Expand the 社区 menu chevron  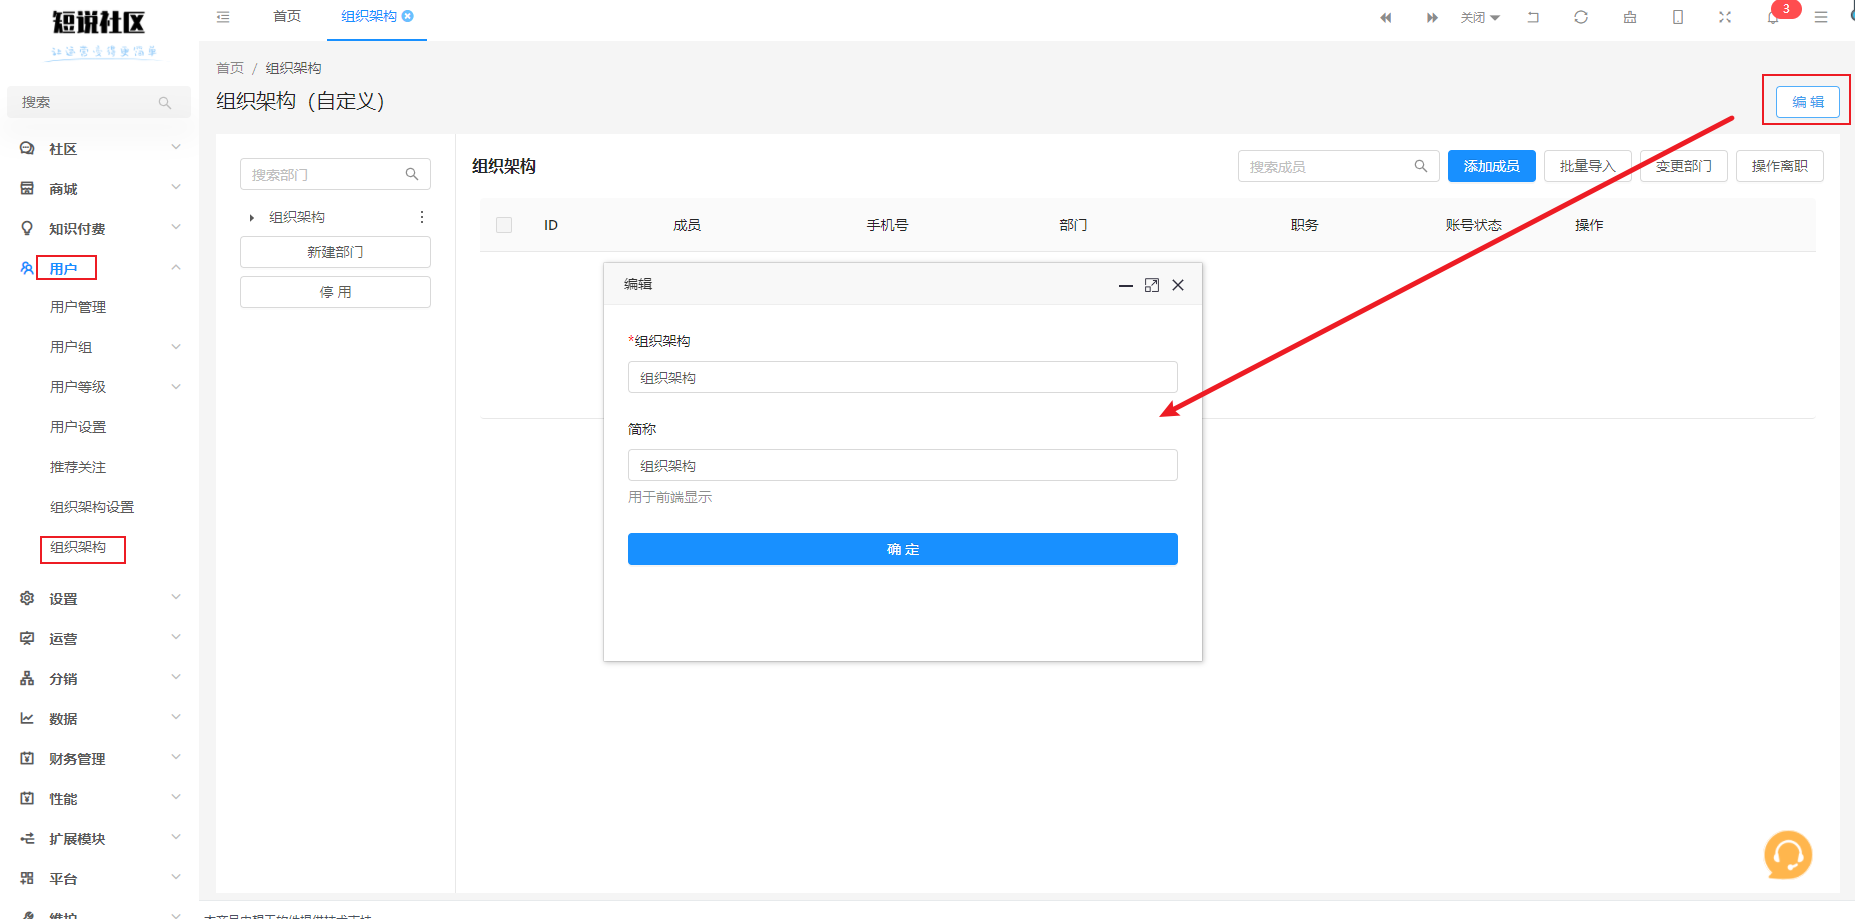point(176,148)
